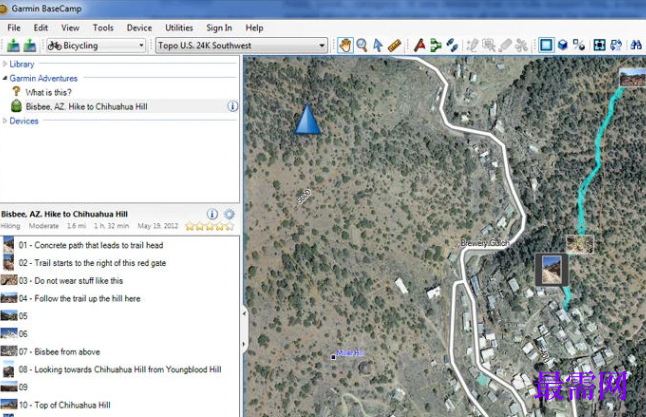Click the first send-to-device icon
Viewport: 646px width, 417px height.
[13, 45]
